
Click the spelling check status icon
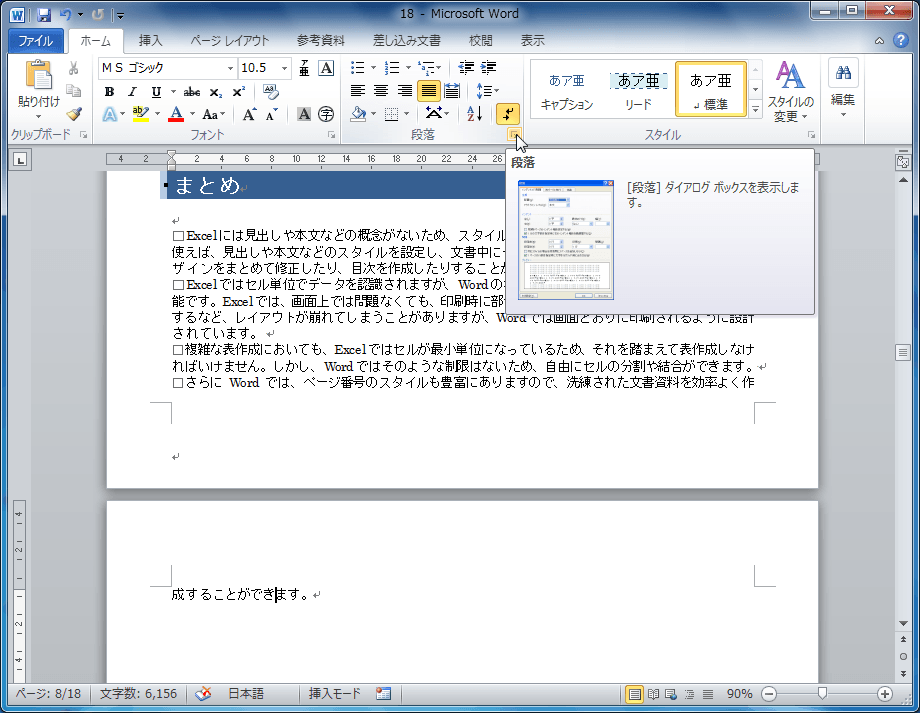(x=203, y=694)
